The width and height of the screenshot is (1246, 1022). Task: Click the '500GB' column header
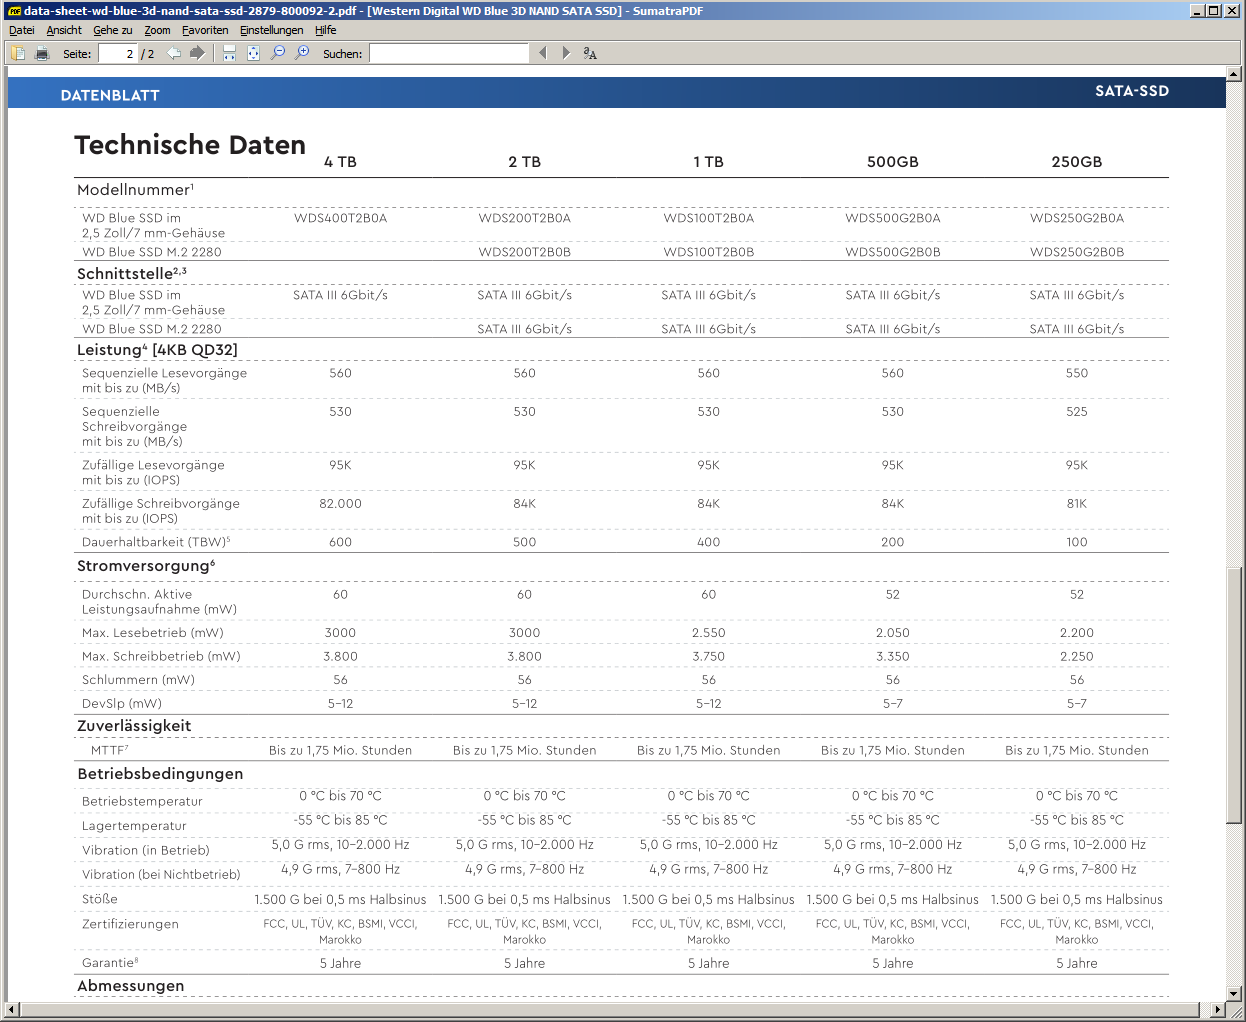[892, 162]
